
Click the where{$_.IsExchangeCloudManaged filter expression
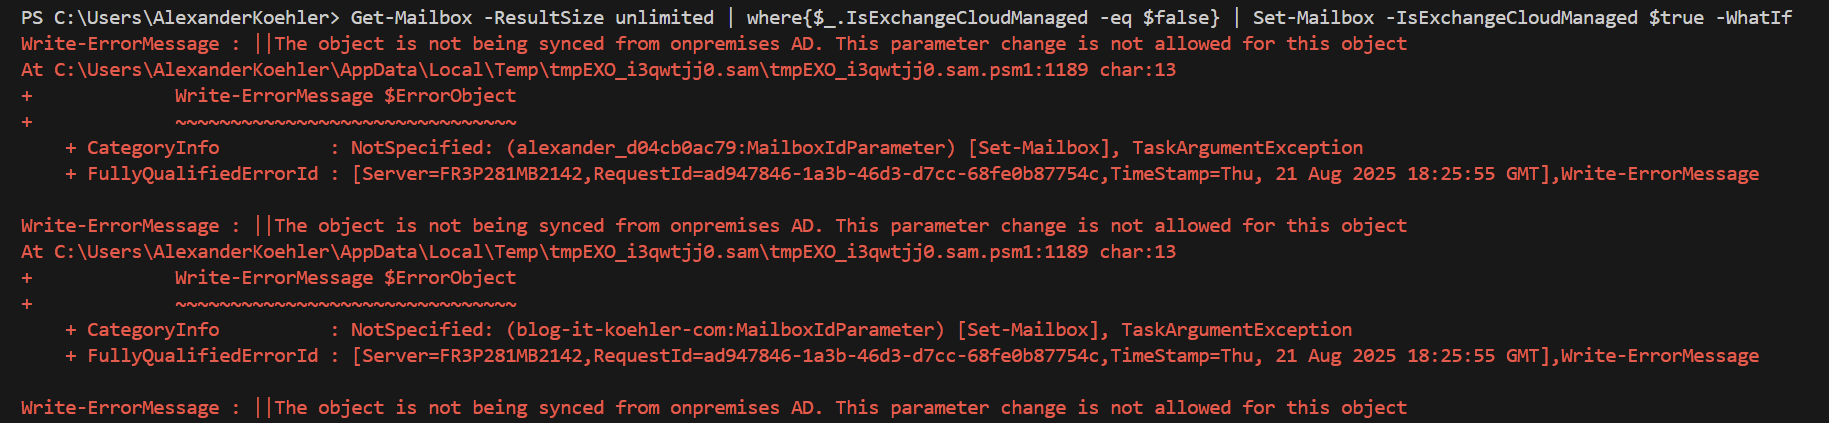pos(917,17)
